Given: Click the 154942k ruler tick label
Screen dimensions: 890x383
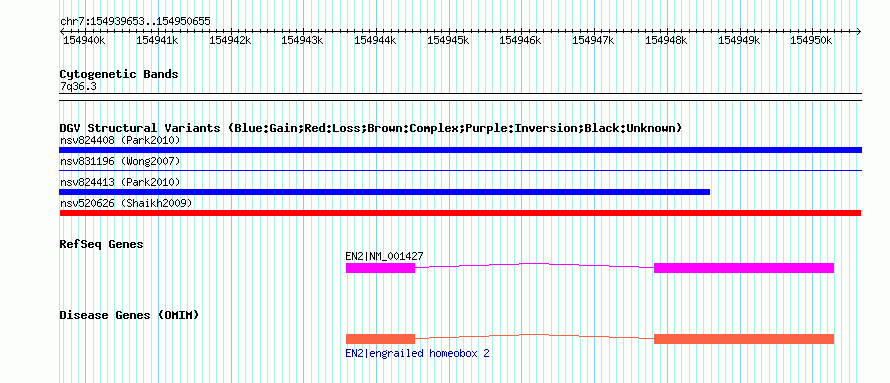Looking at the screenshot, I should pyautogui.click(x=230, y=40).
